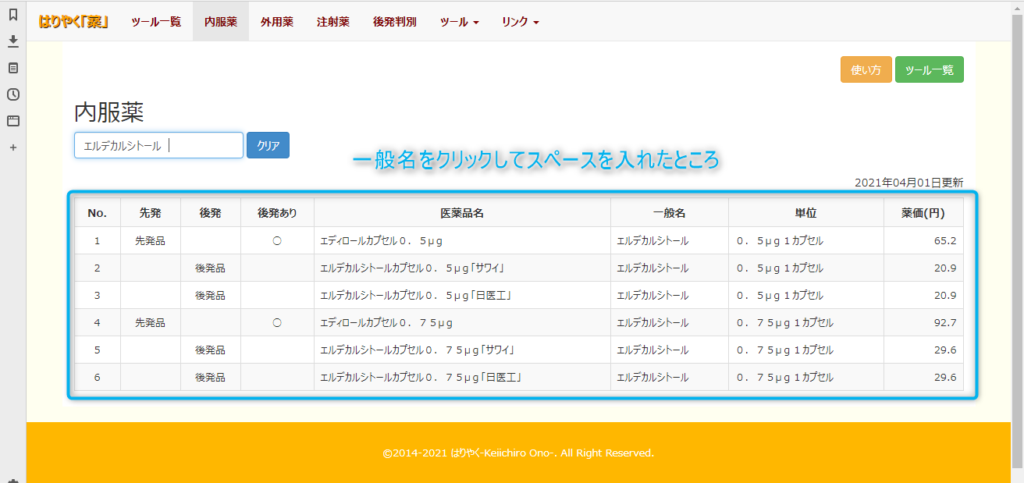Image resolution: width=1024 pixels, height=483 pixels.
Task: Show the history clock panel
Action: (x=13, y=94)
